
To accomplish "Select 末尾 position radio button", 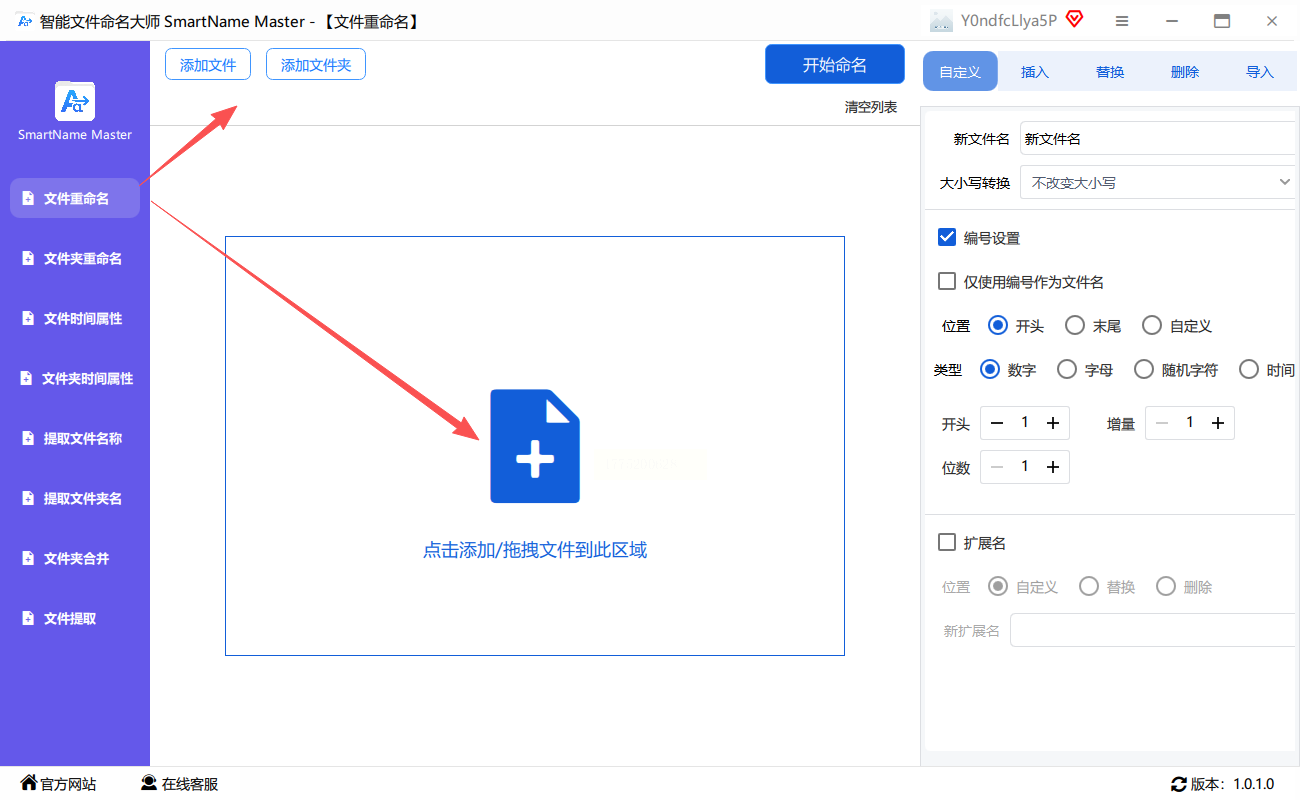I will coord(1075,325).
